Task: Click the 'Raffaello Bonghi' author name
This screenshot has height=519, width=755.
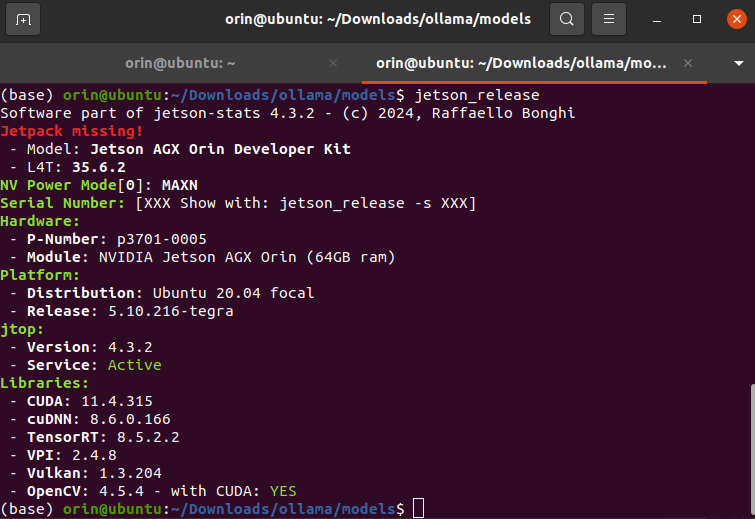Action: click(503, 113)
